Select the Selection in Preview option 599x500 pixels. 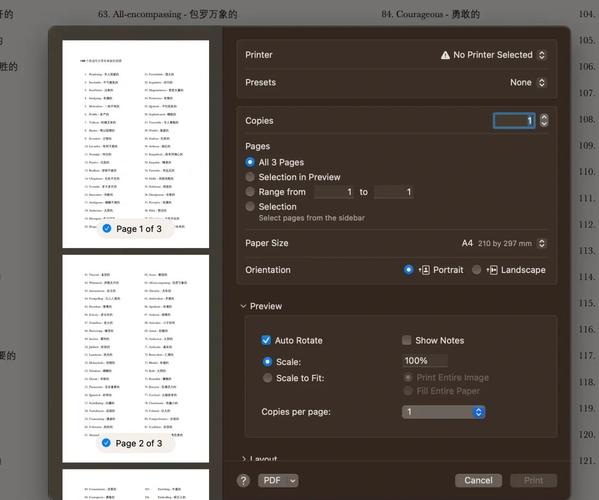(x=250, y=177)
